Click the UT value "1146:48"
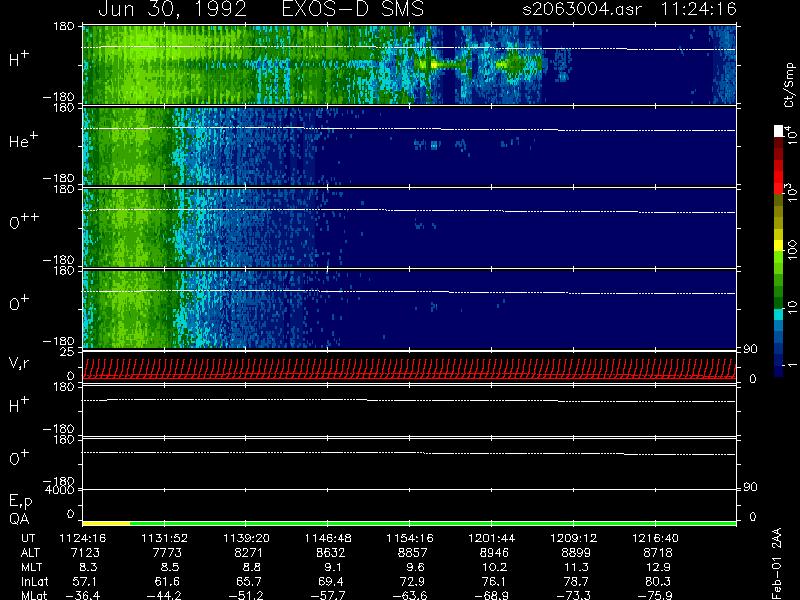Viewport: 800px width, 600px height. [x=328, y=538]
